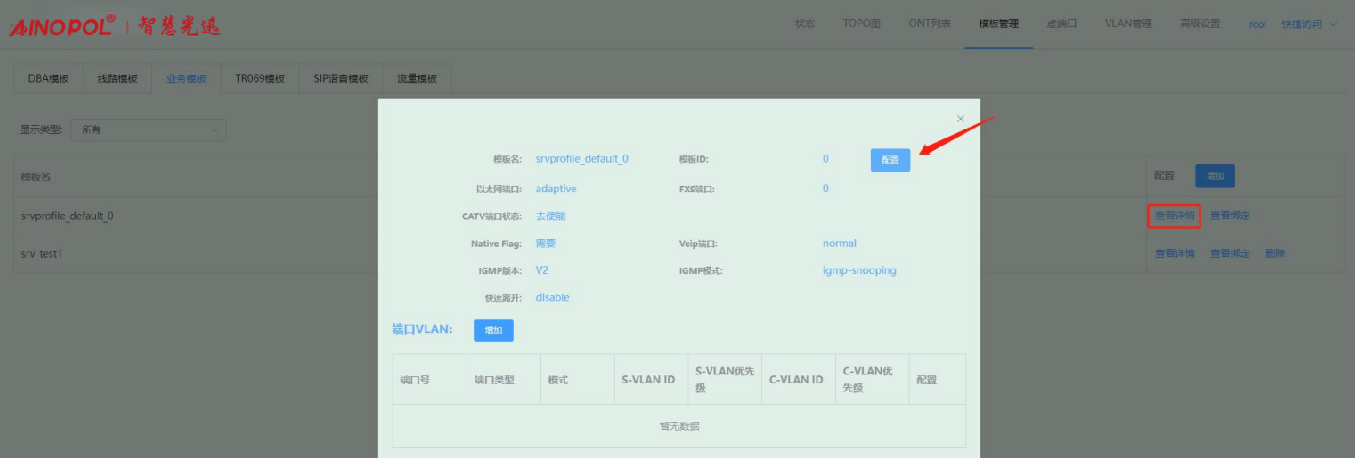Open the 状态 page in top navigation

(805, 24)
